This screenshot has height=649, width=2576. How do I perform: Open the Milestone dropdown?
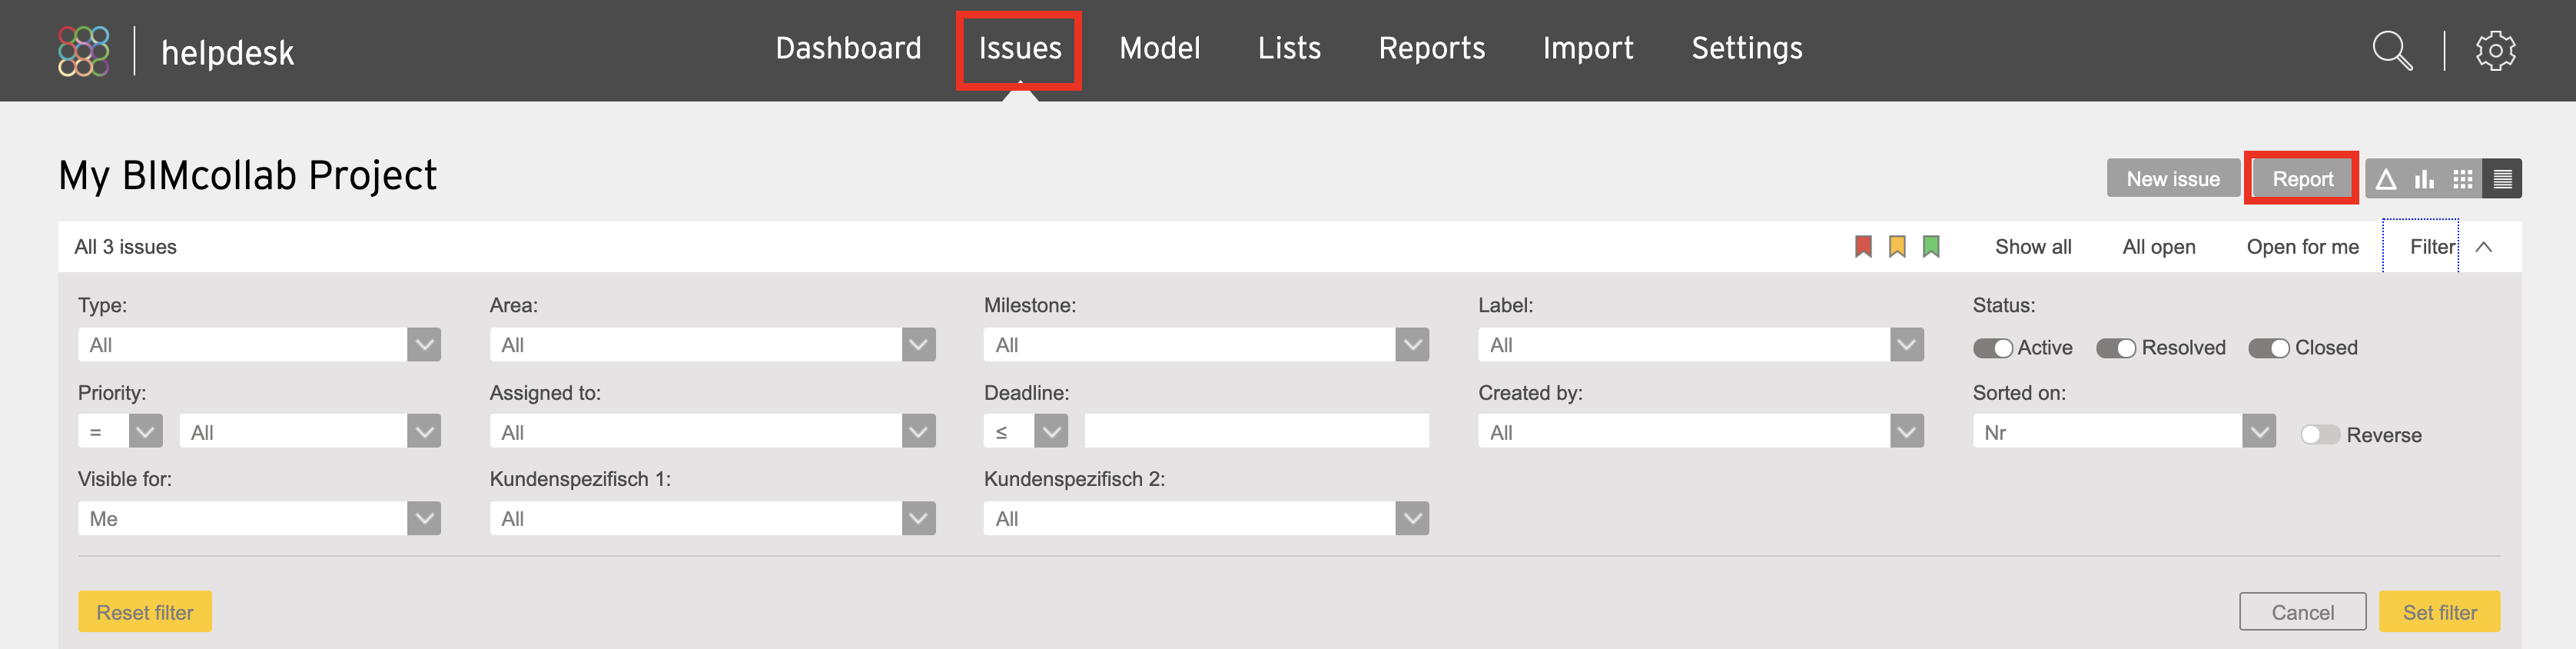[1206, 345]
